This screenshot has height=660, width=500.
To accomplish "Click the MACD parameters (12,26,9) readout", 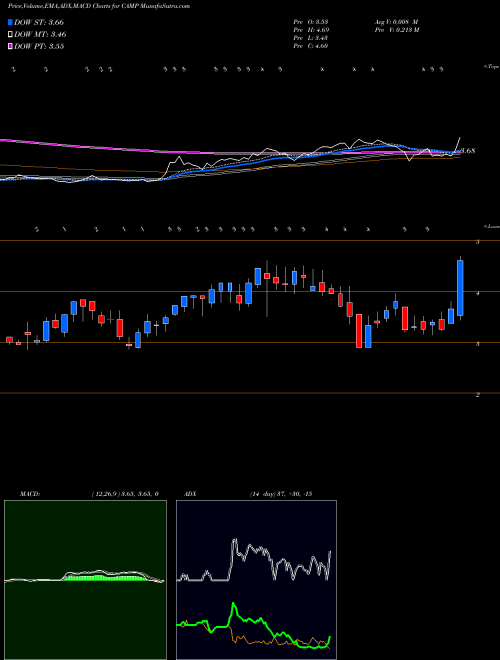I will pyautogui.click(x=125, y=494).
